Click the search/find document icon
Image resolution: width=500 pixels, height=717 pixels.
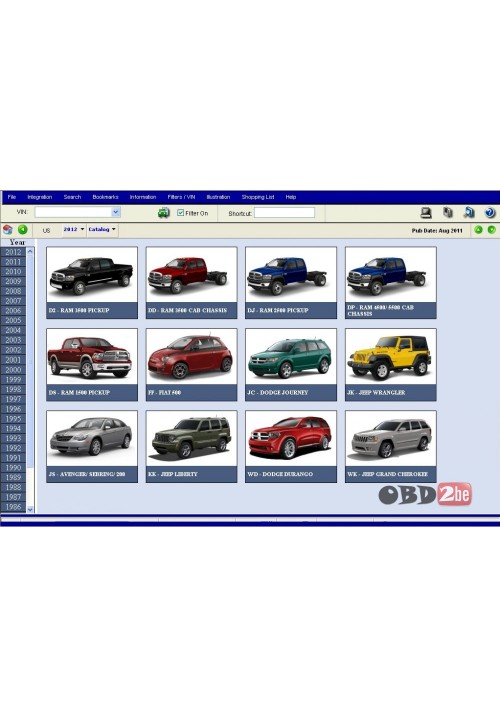[x=469, y=212]
